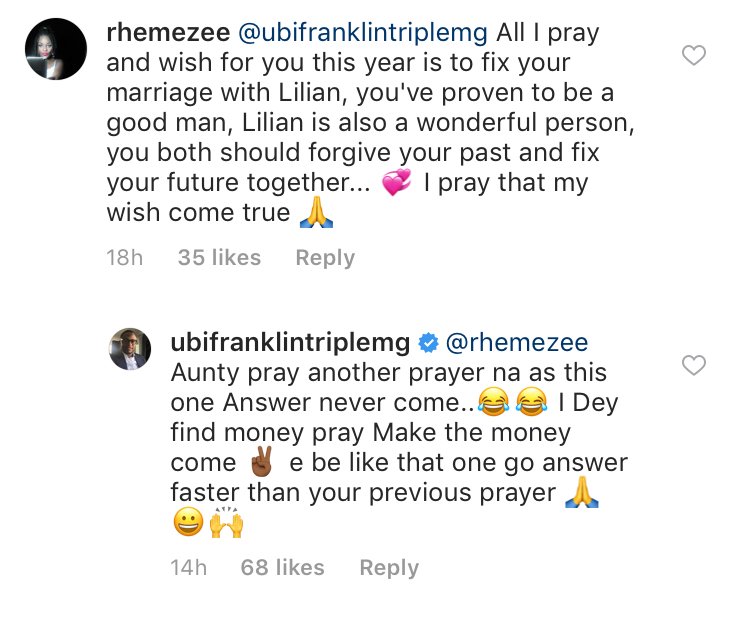The height and width of the screenshot is (629, 750).
Task: Open the @rhemezee mention in the reply
Action: pos(516,343)
